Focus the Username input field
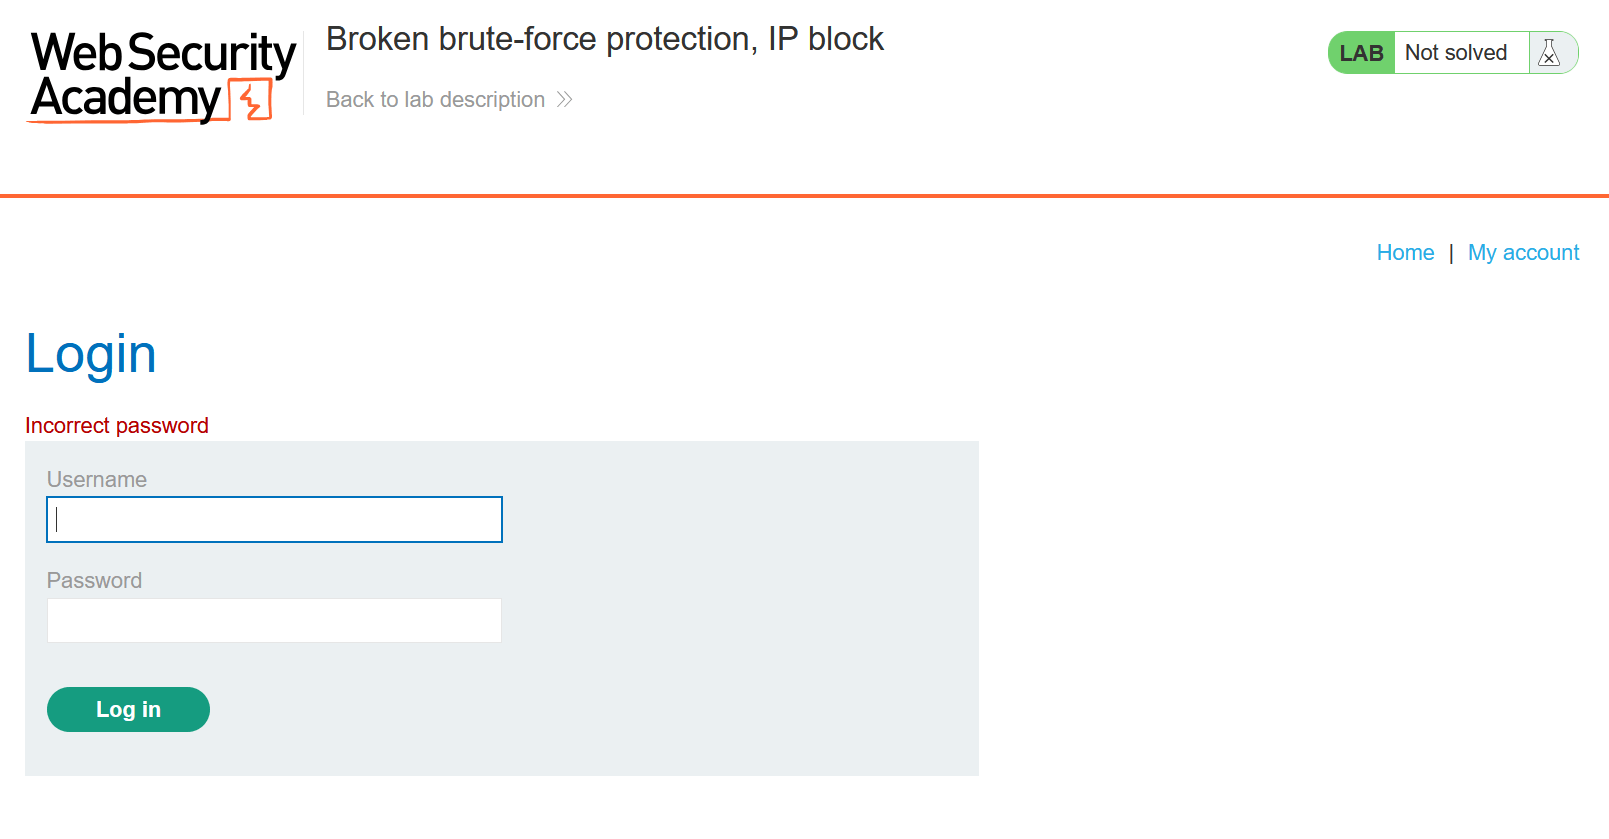1609x839 pixels. click(x=274, y=519)
